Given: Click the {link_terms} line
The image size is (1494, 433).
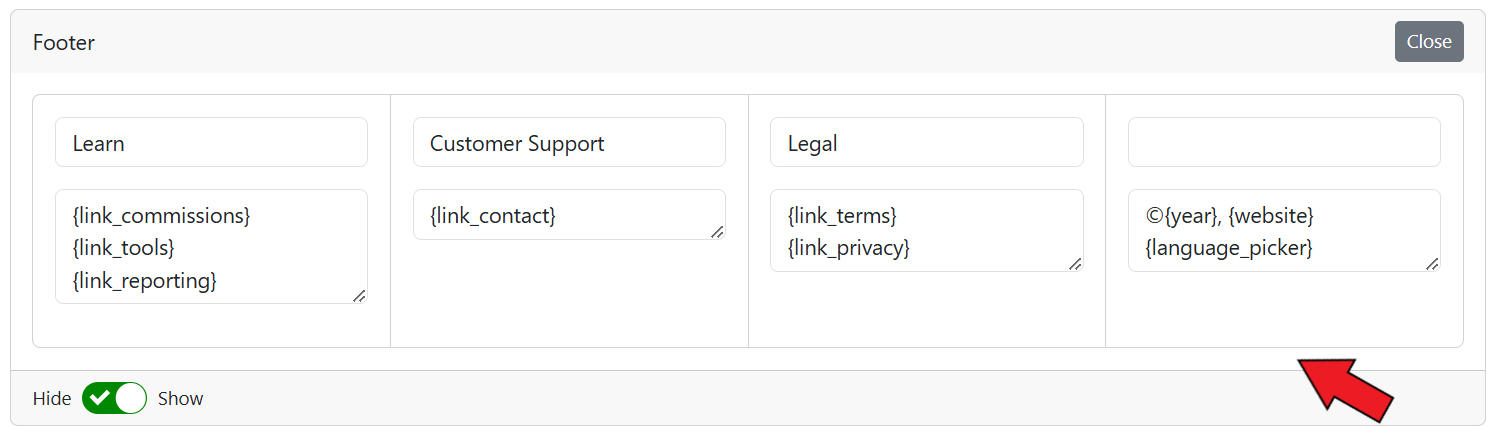Looking at the screenshot, I should click(842, 215).
